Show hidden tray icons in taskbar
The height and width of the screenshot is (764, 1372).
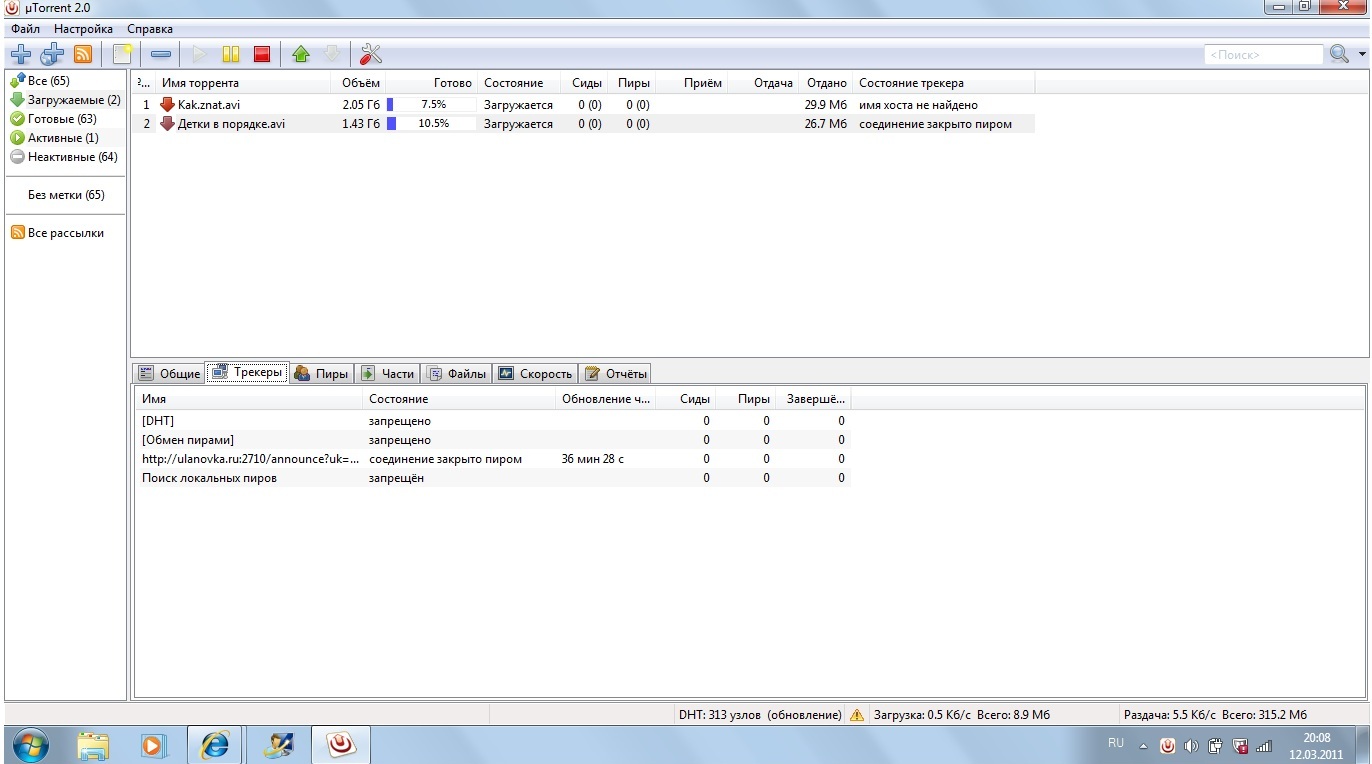tap(1143, 746)
